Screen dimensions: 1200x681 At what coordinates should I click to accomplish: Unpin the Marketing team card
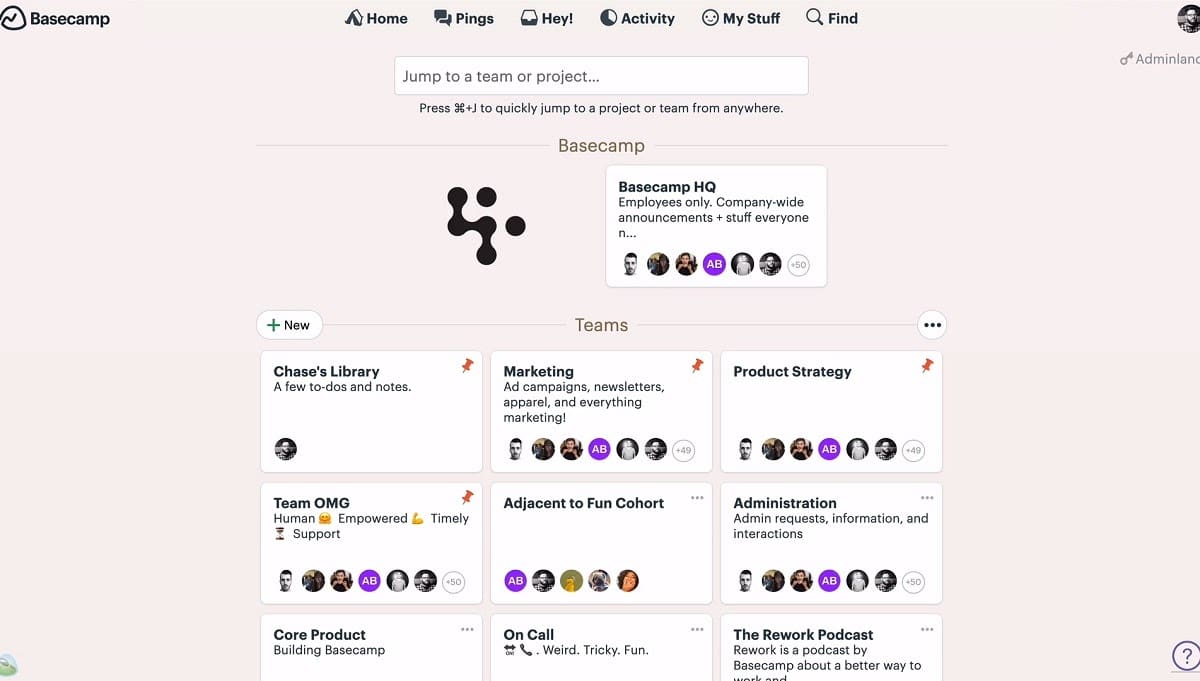696,367
